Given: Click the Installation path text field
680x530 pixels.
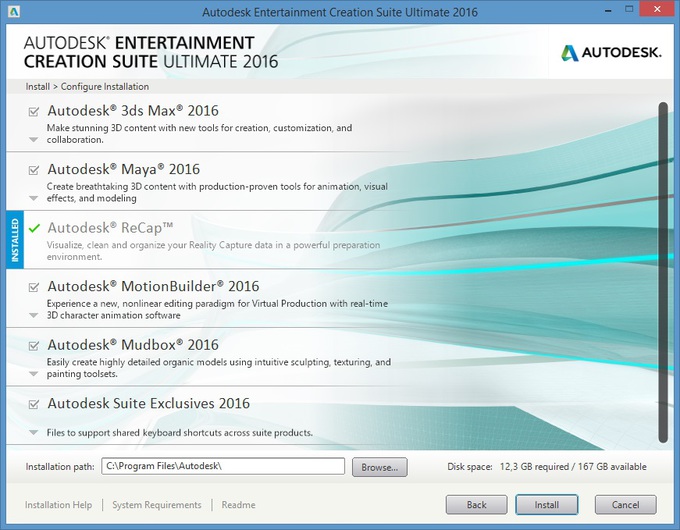Looking at the screenshot, I should pyautogui.click(x=223, y=466).
